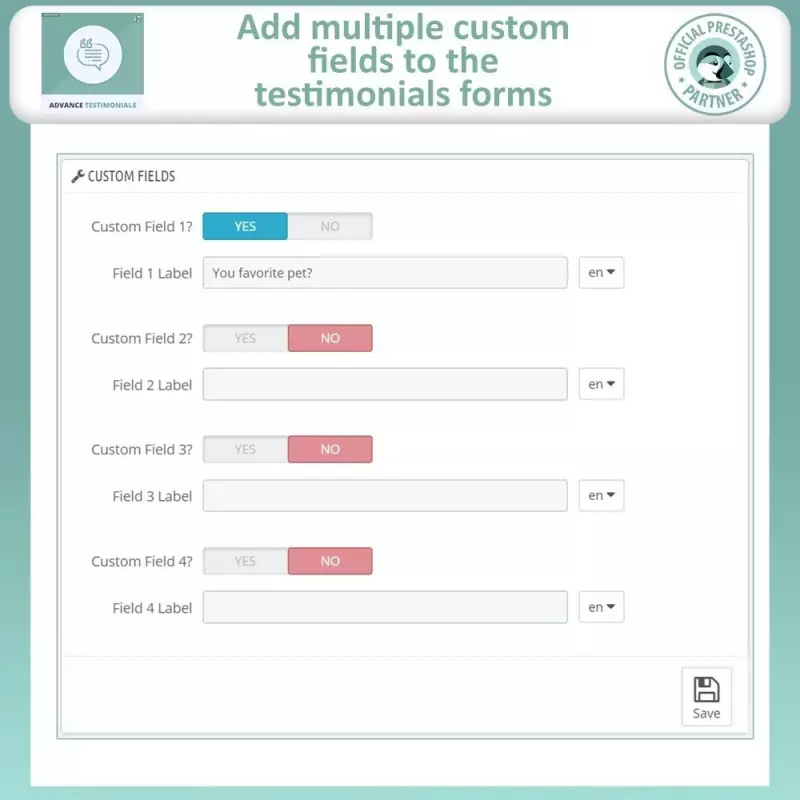Screen dimensions: 800x800
Task: Enable Custom Field 4 with YES
Action: [x=245, y=561]
